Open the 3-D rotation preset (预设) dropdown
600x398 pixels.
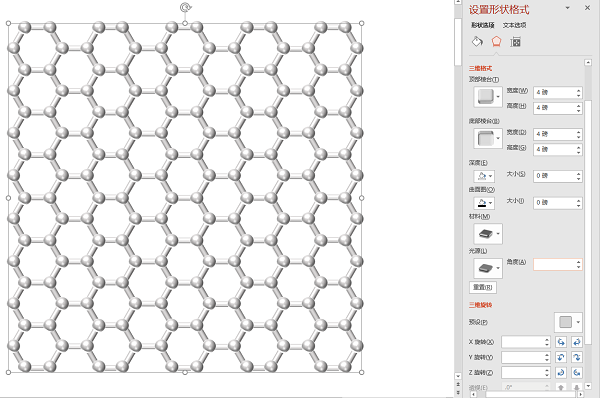click(x=568, y=322)
